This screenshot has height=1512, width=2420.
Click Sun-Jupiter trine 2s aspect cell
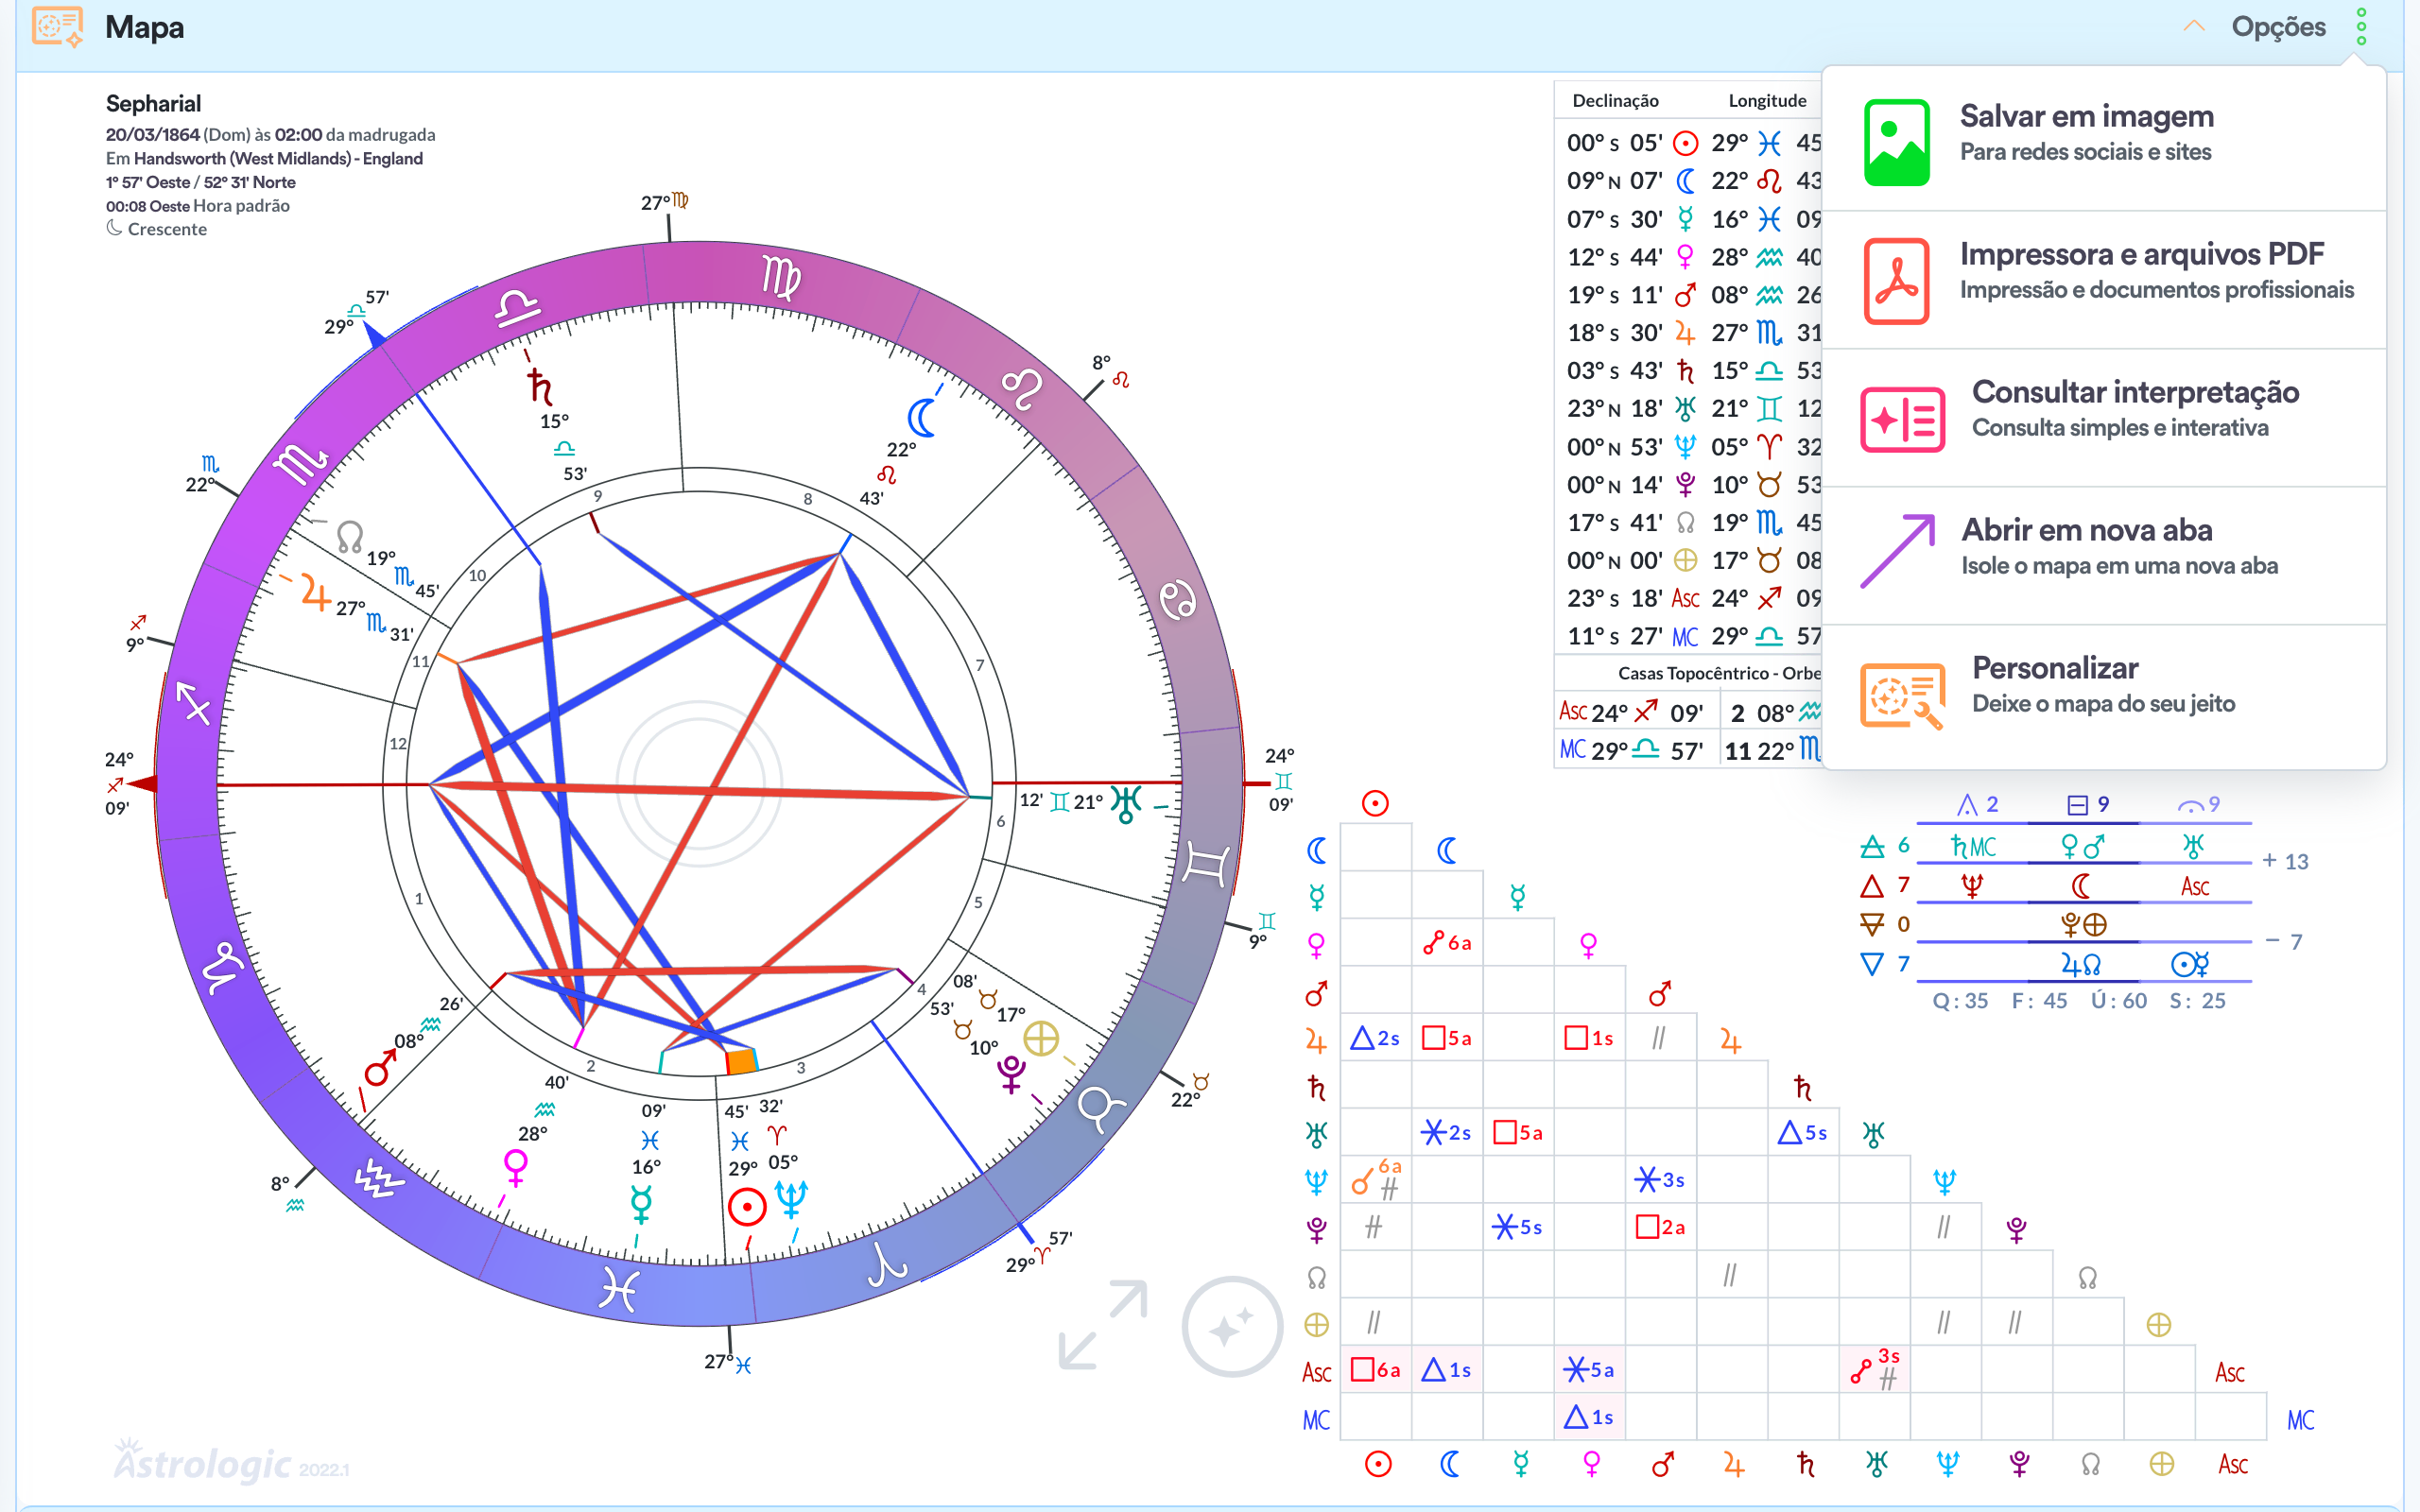click(x=1375, y=1038)
